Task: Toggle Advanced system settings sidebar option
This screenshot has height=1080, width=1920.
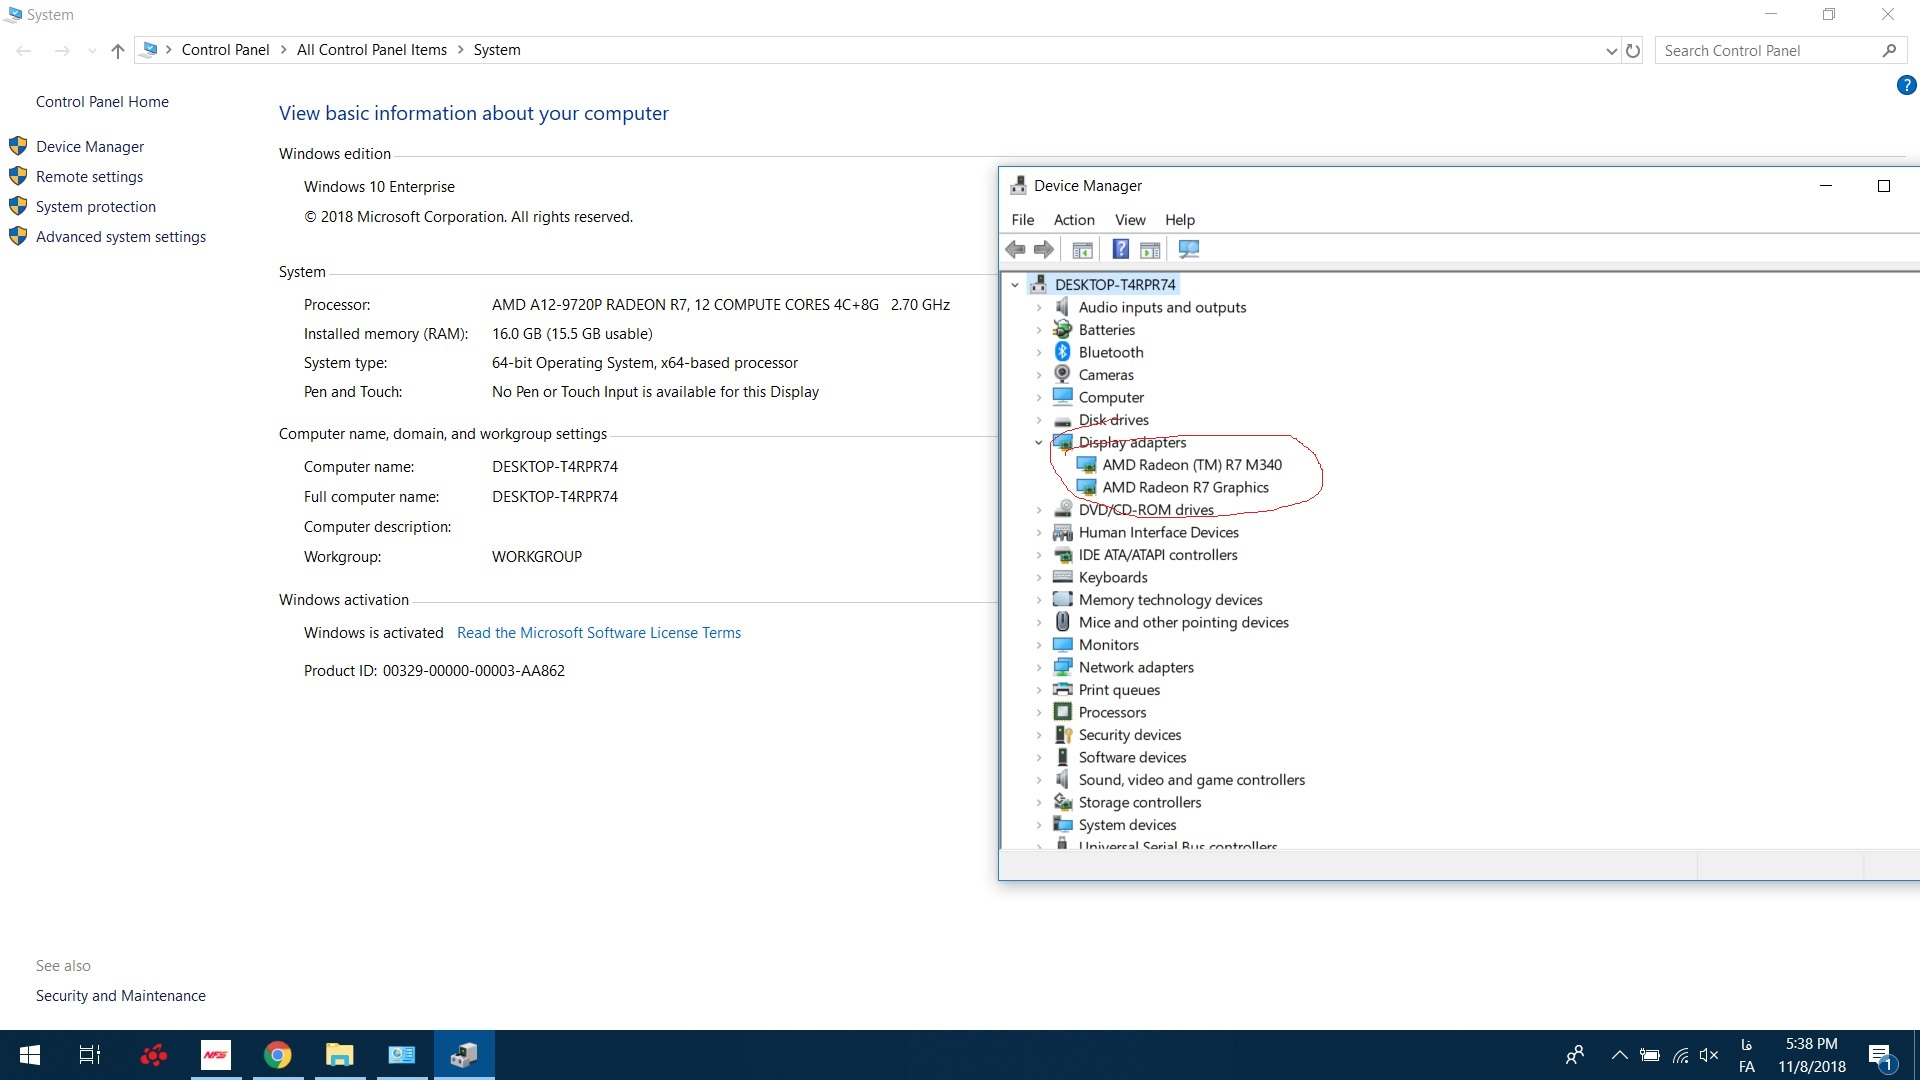Action: coord(121,235)
